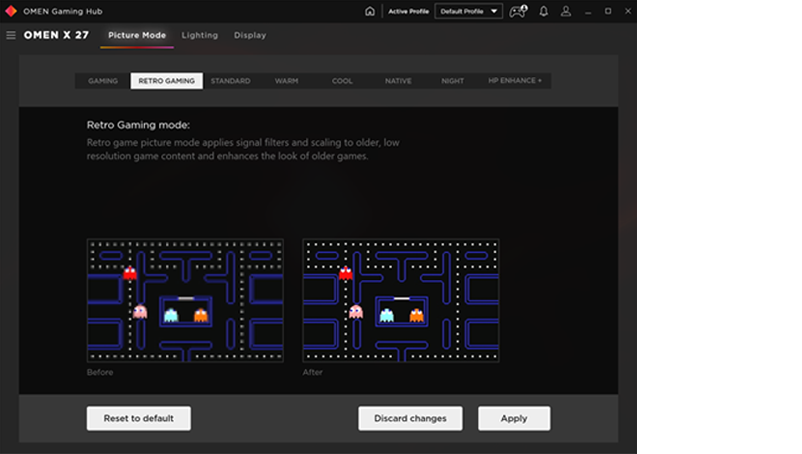
Task: Select the HP ENHANCE + picture mode
Action: (x=515, y=81)
